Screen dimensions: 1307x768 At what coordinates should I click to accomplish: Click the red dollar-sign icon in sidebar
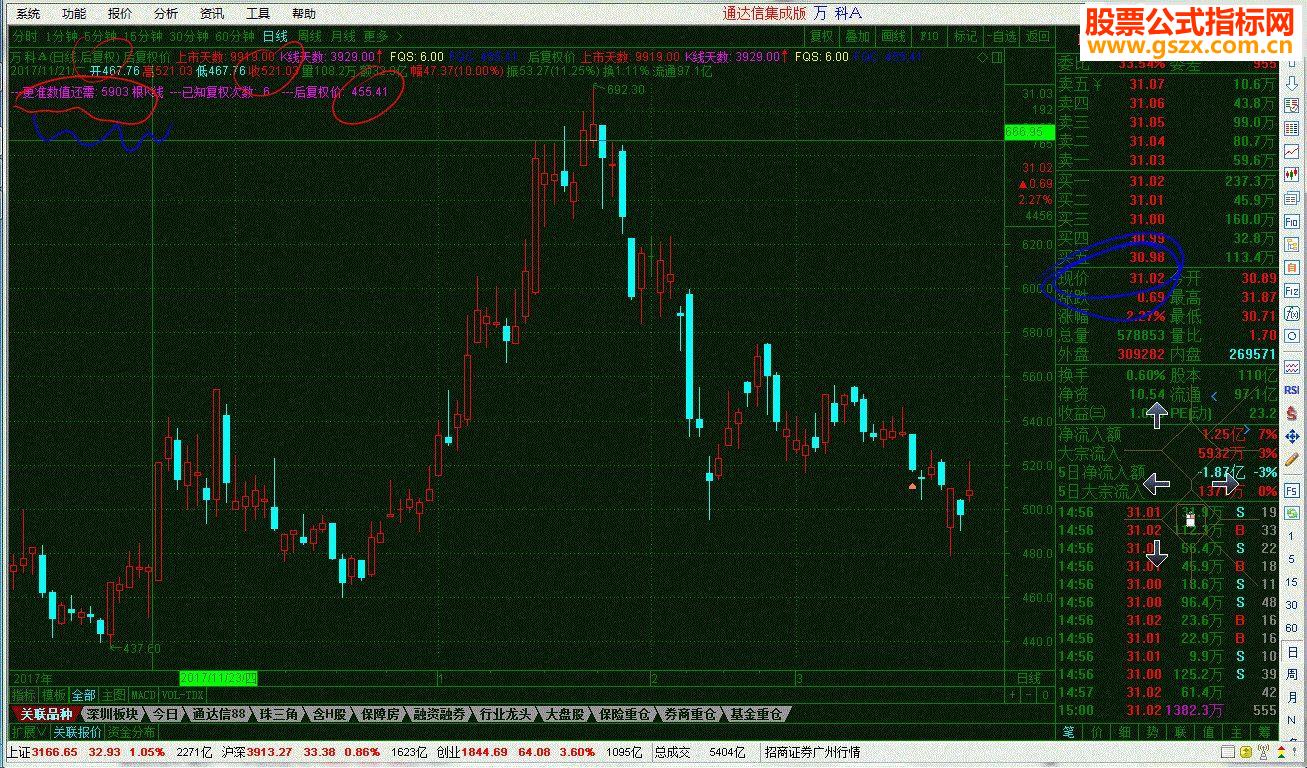1292,414
